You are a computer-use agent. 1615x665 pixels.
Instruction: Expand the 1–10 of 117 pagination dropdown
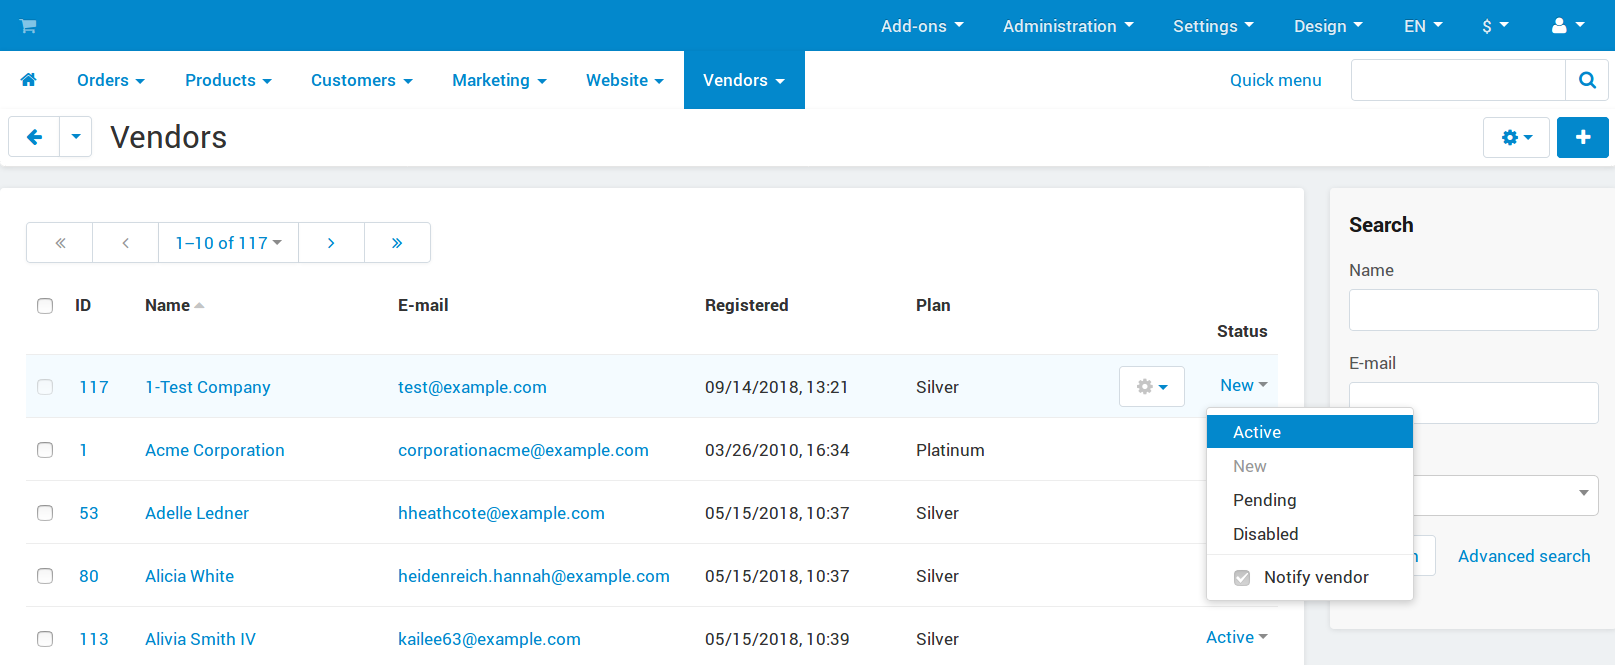tap(228, 243)
